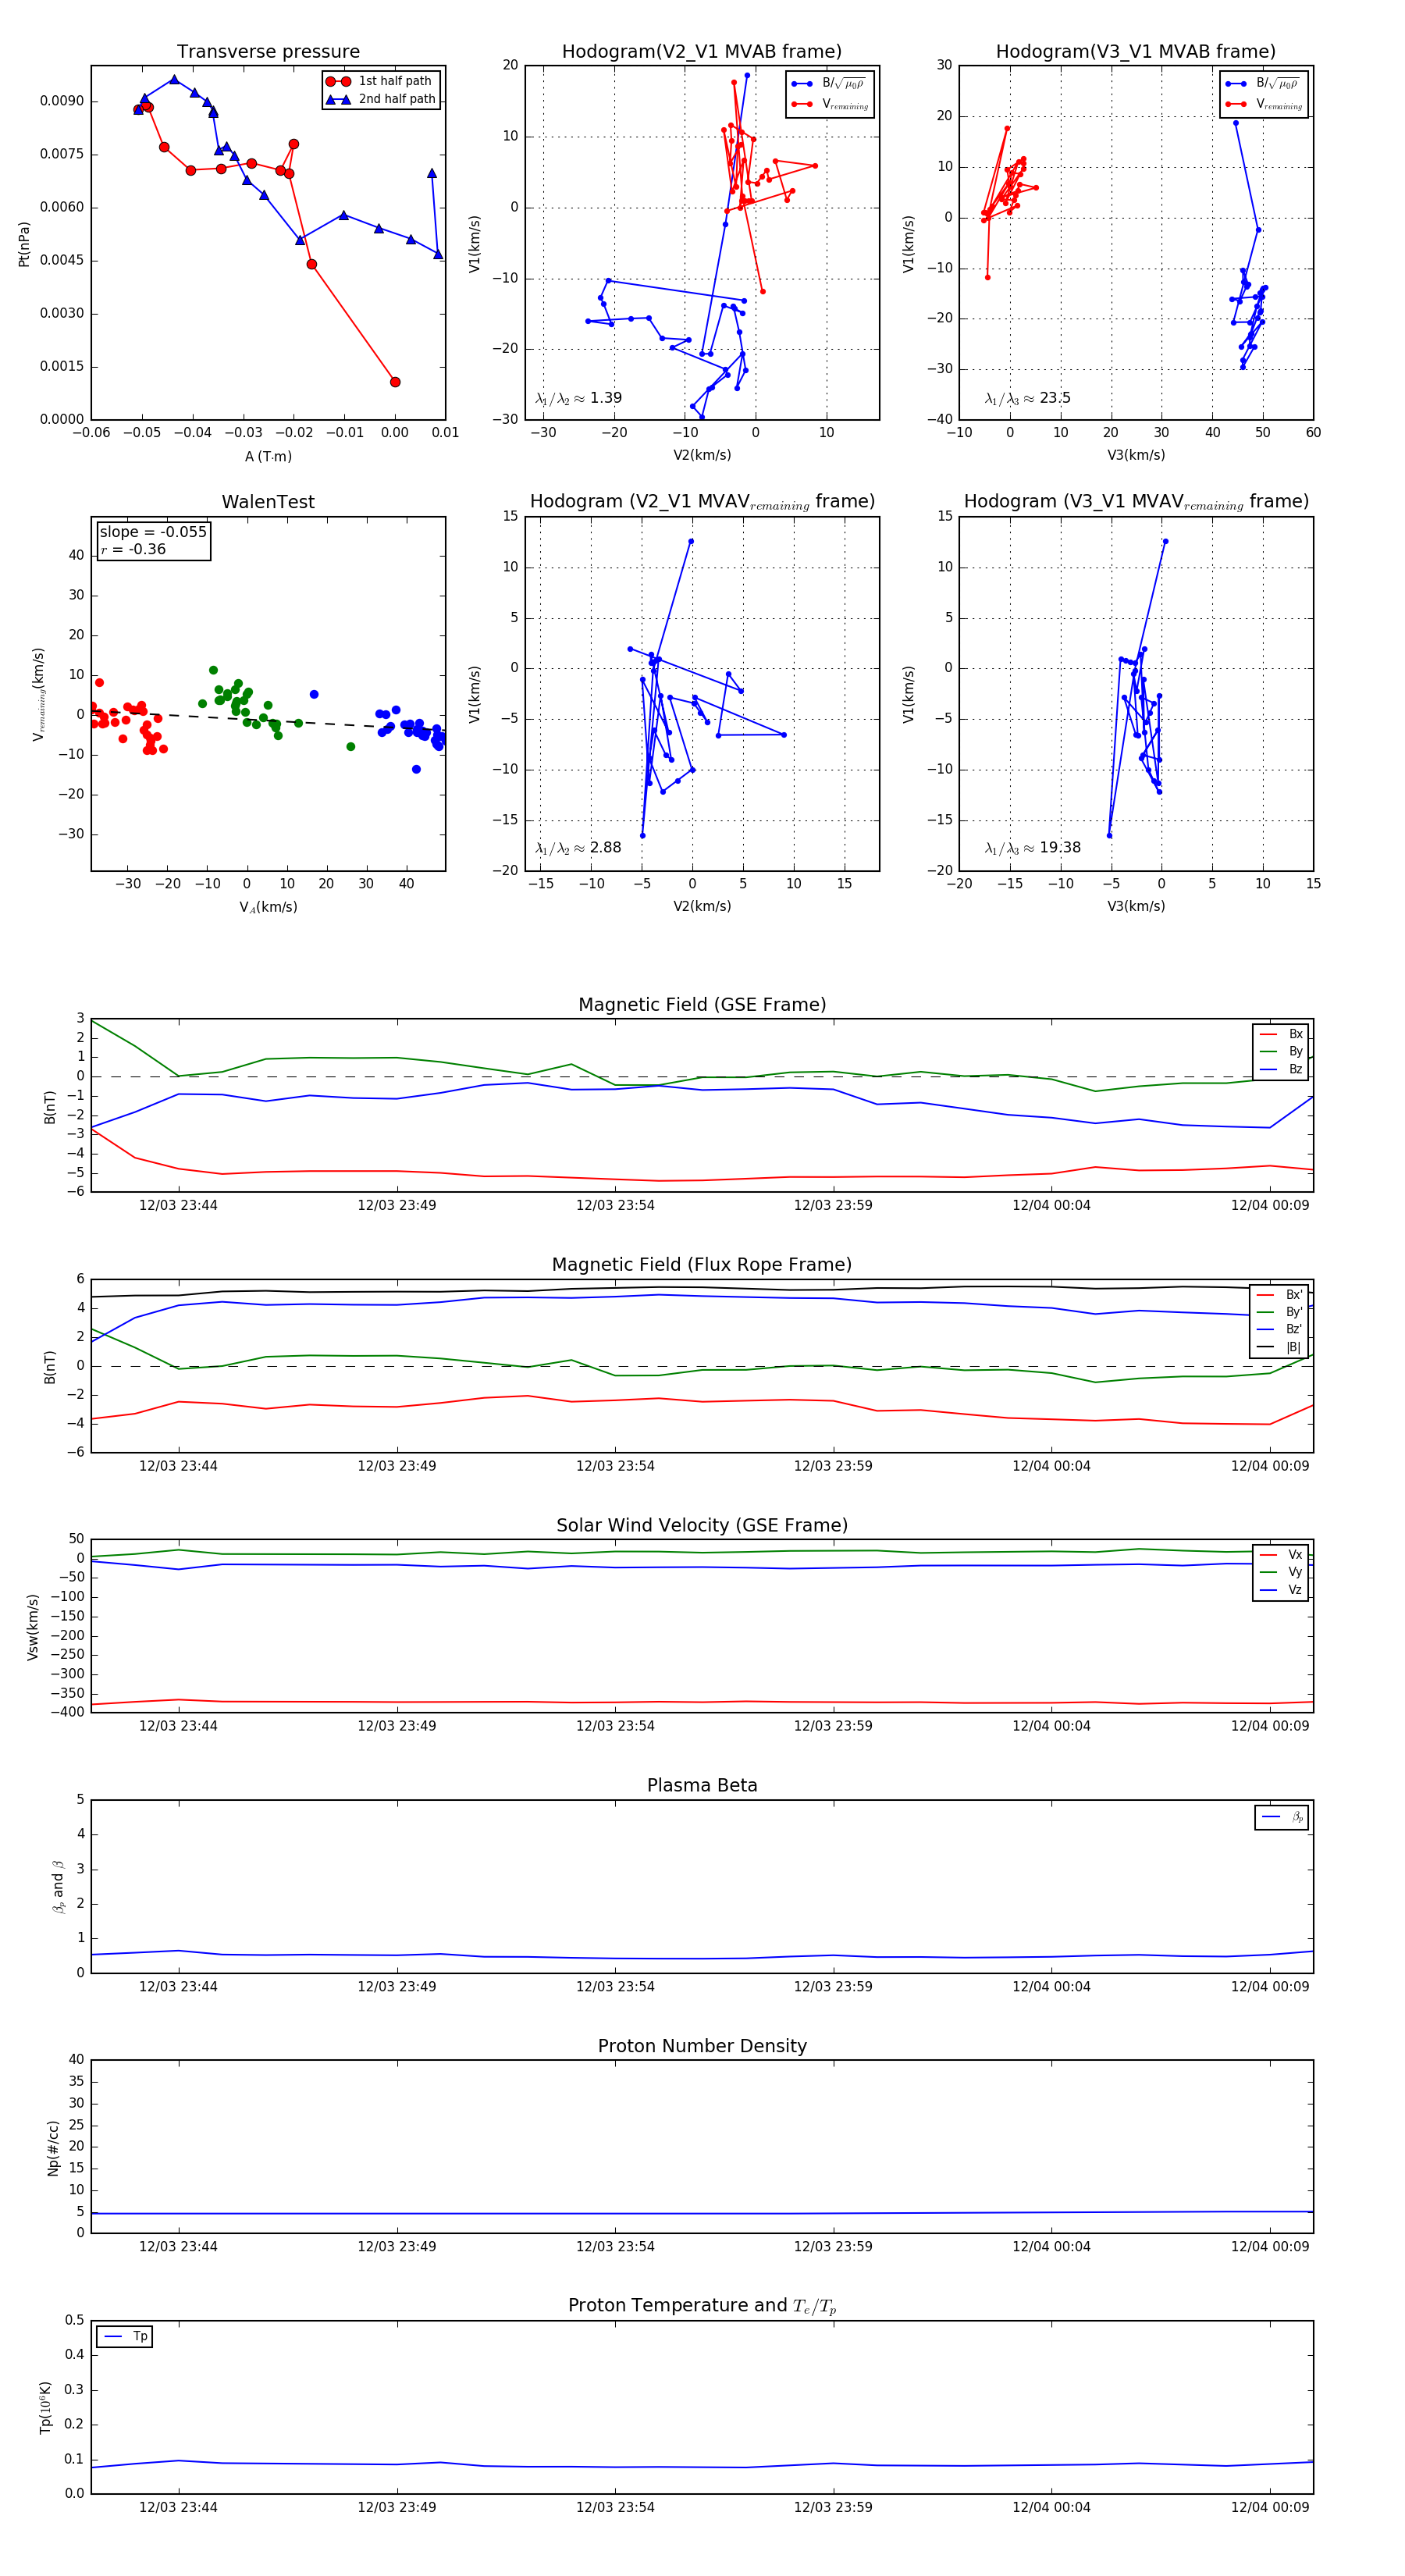The width and height of the screenshot is (1405, 2576).
Task: Click the "Bz" legend entry in GSE plot
Action: [x=1281, y=1069]
